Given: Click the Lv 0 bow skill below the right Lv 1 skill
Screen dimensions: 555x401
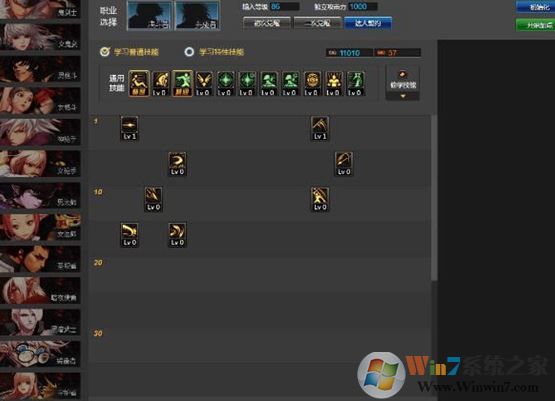Looking at the screenshot, I should 344,164.
